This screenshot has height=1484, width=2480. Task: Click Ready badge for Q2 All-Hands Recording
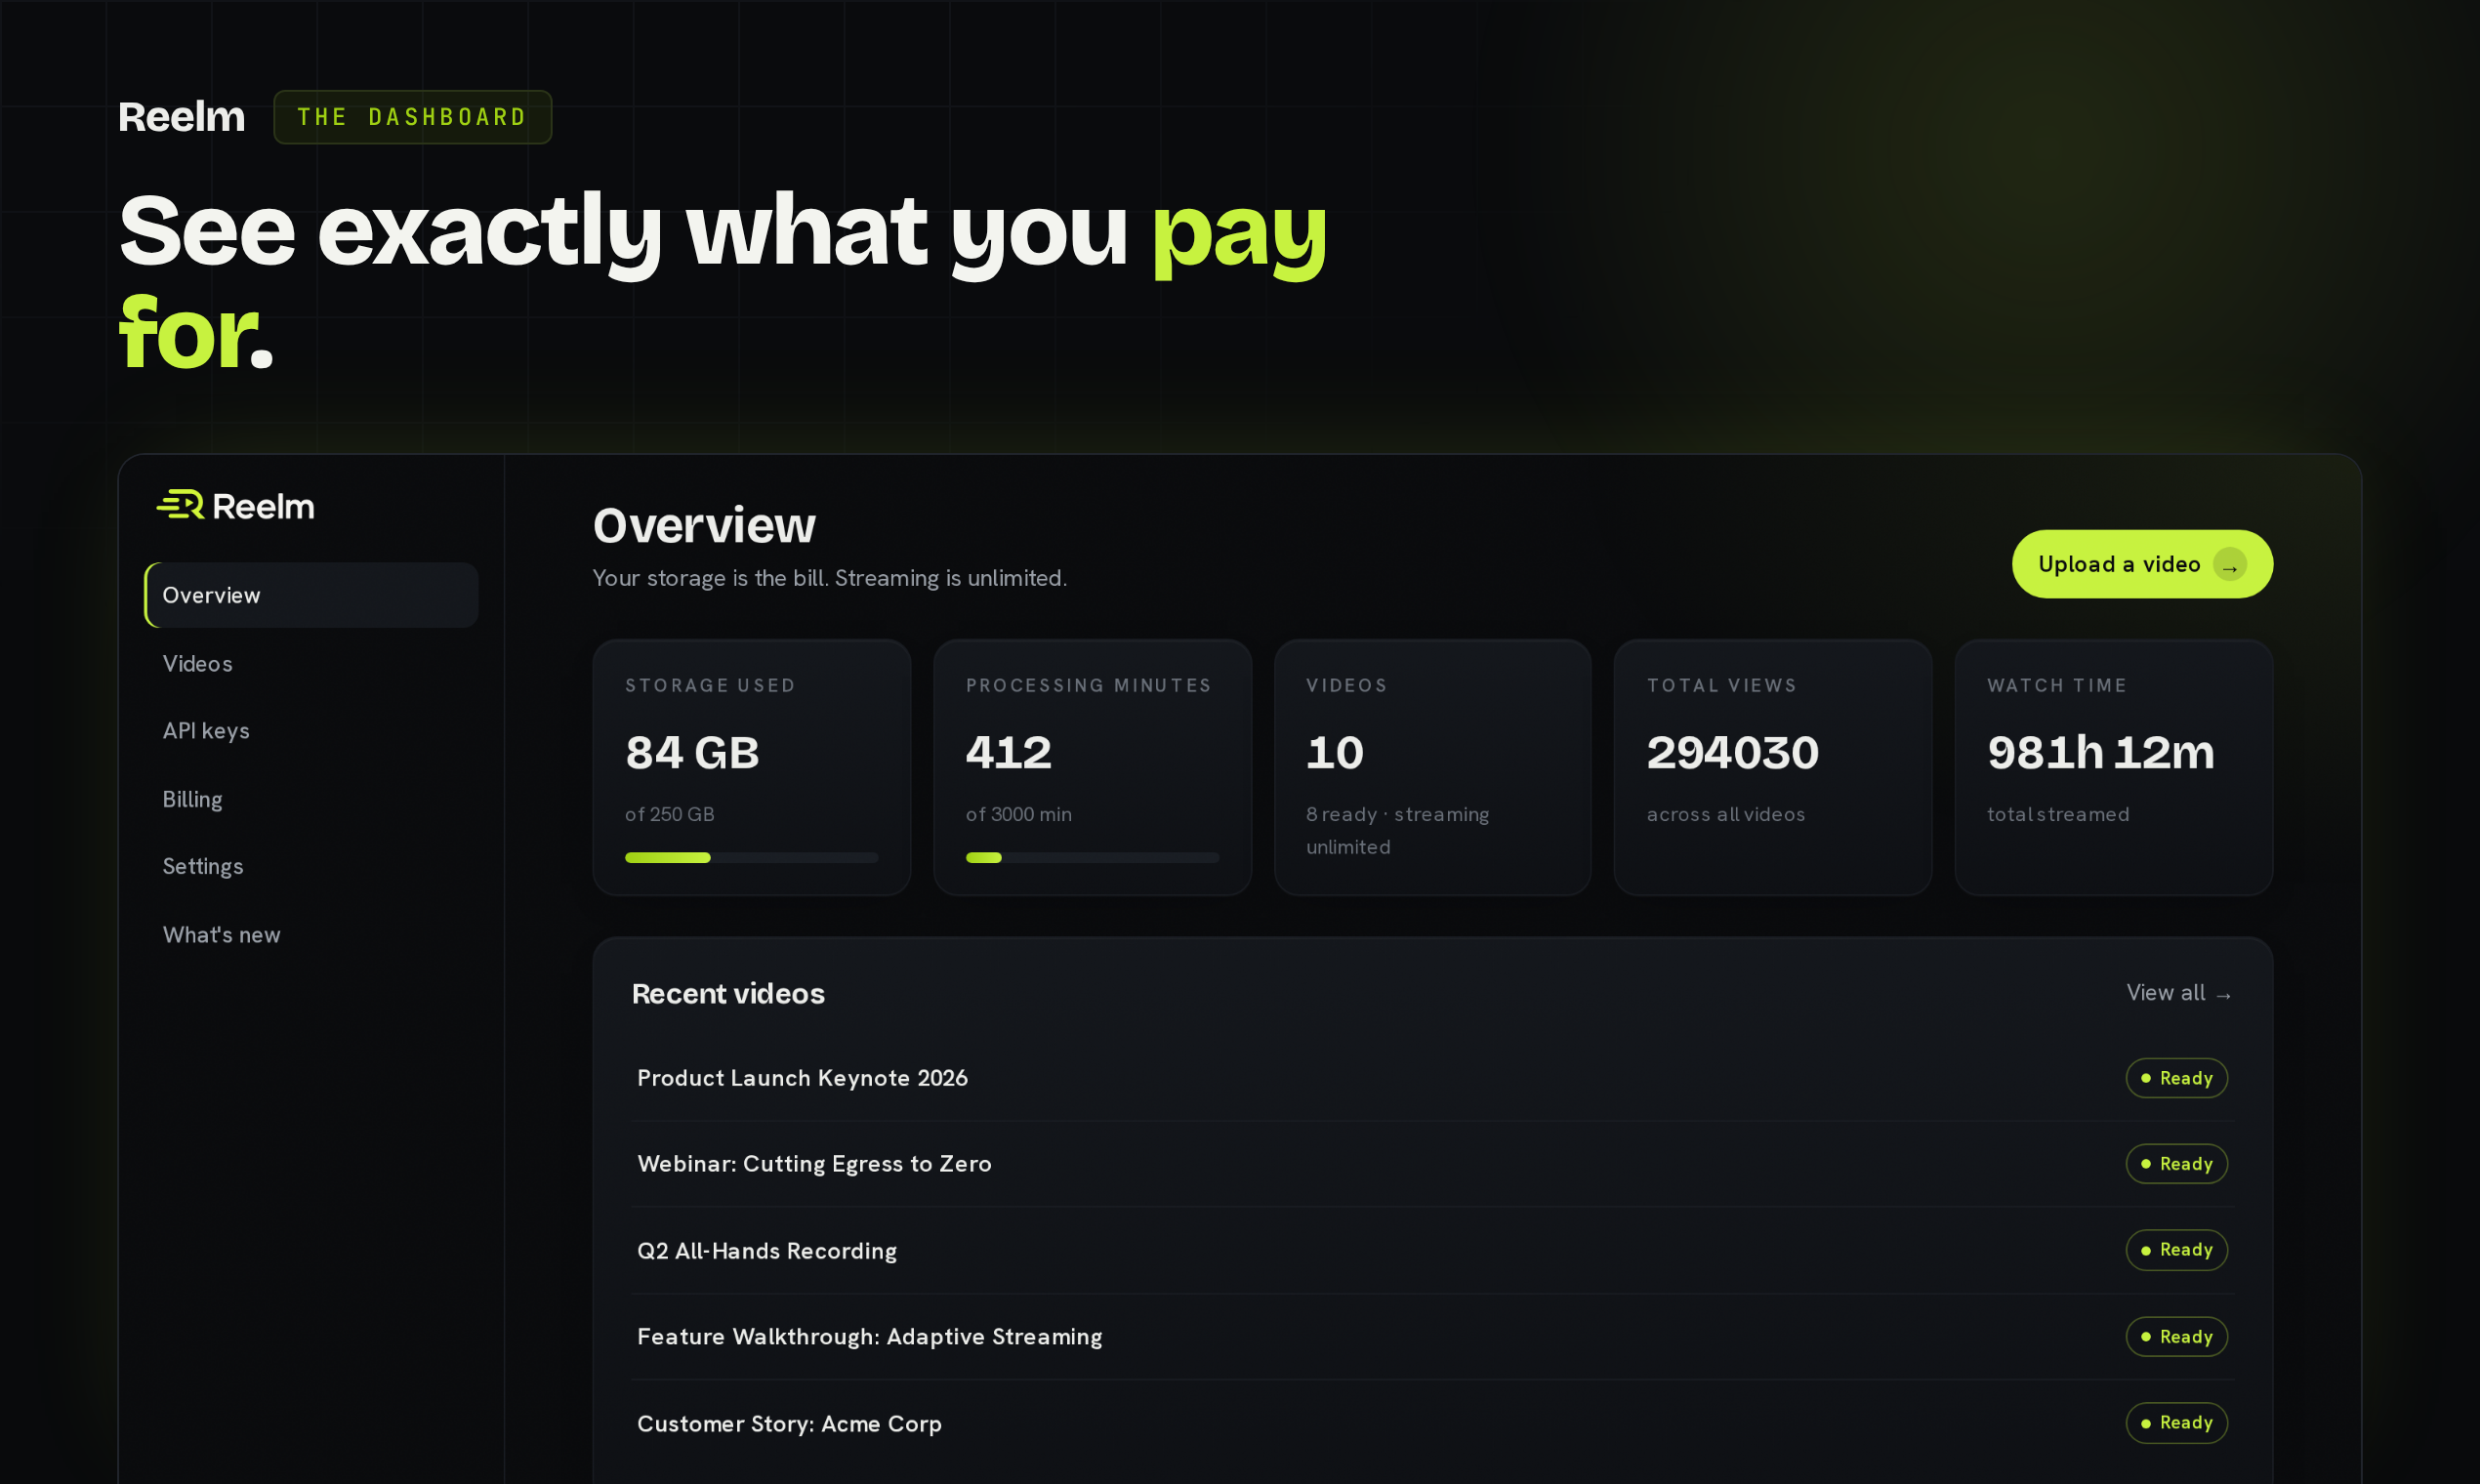(x=2176, y=1250)
